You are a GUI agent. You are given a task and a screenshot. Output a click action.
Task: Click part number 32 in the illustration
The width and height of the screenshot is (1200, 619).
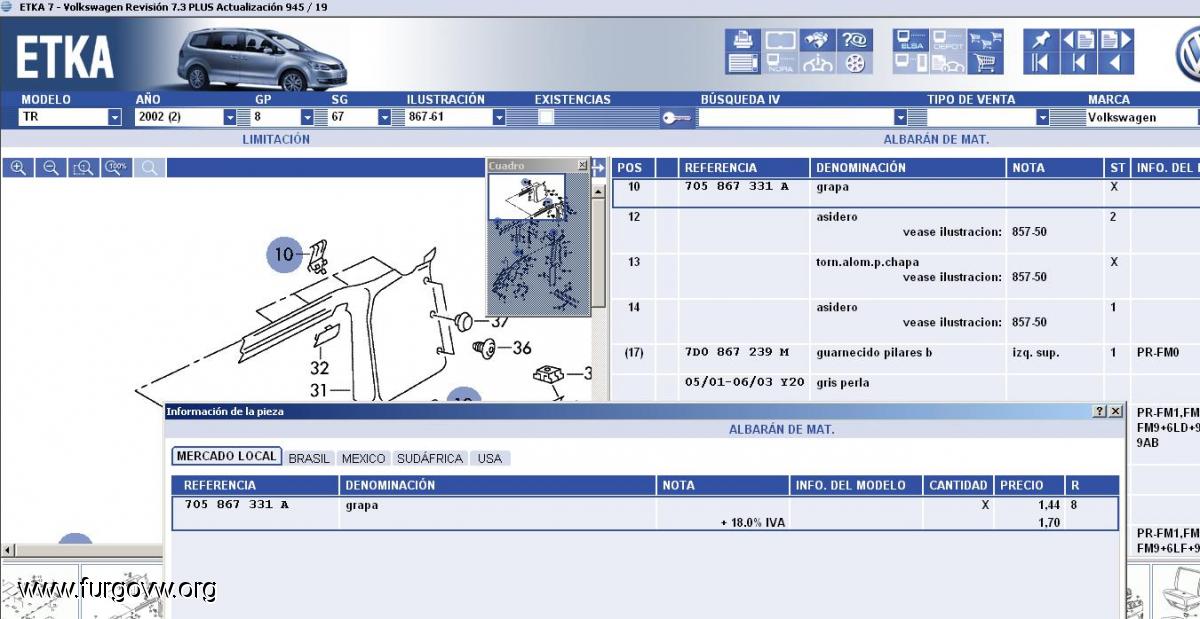(319, 368)
